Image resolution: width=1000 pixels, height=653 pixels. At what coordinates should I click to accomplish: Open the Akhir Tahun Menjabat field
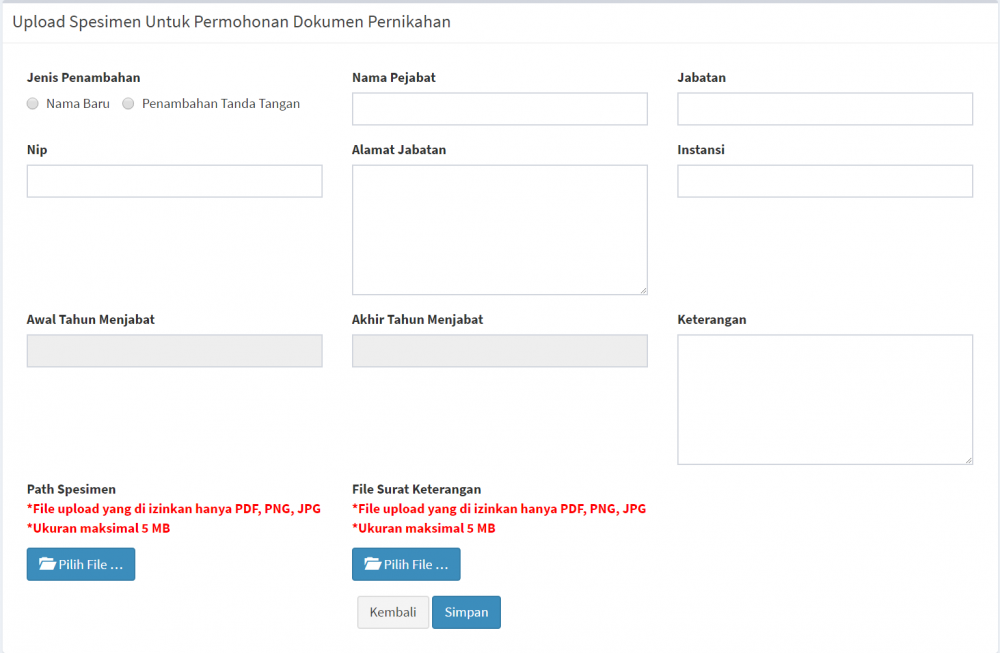(x=499, y=351)
